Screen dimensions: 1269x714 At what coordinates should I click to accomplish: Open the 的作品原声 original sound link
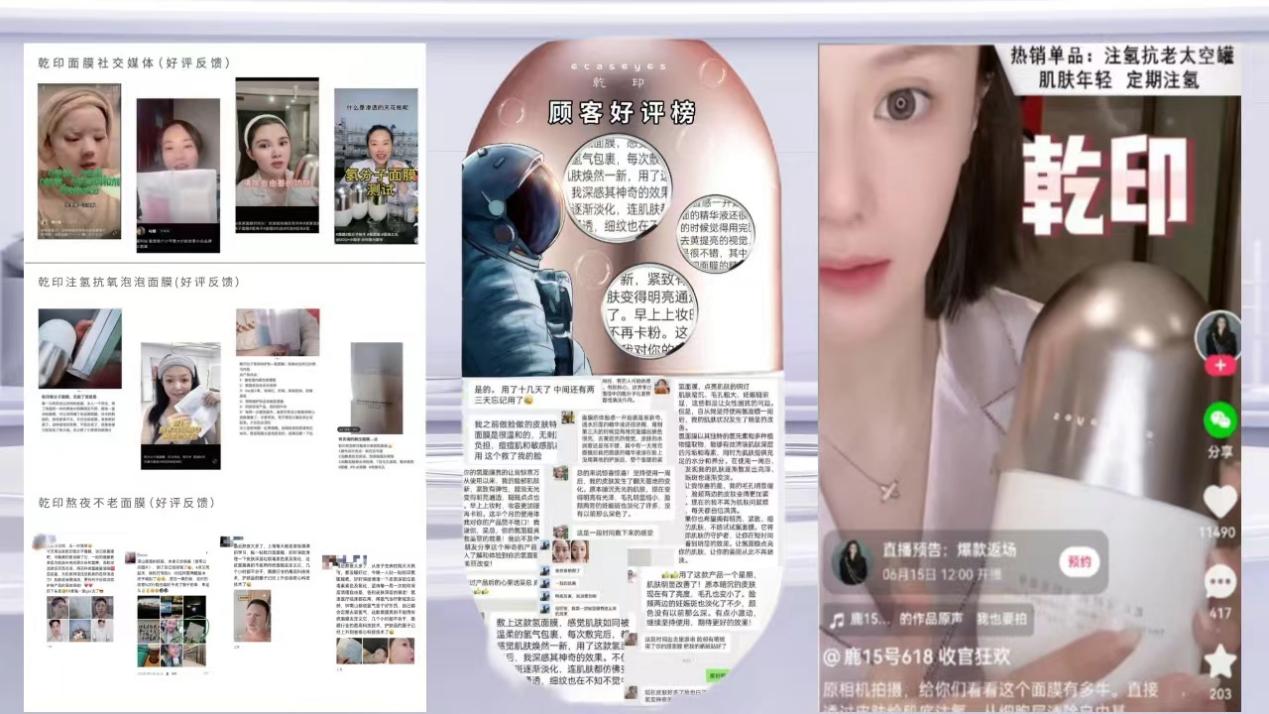[933, 620]
